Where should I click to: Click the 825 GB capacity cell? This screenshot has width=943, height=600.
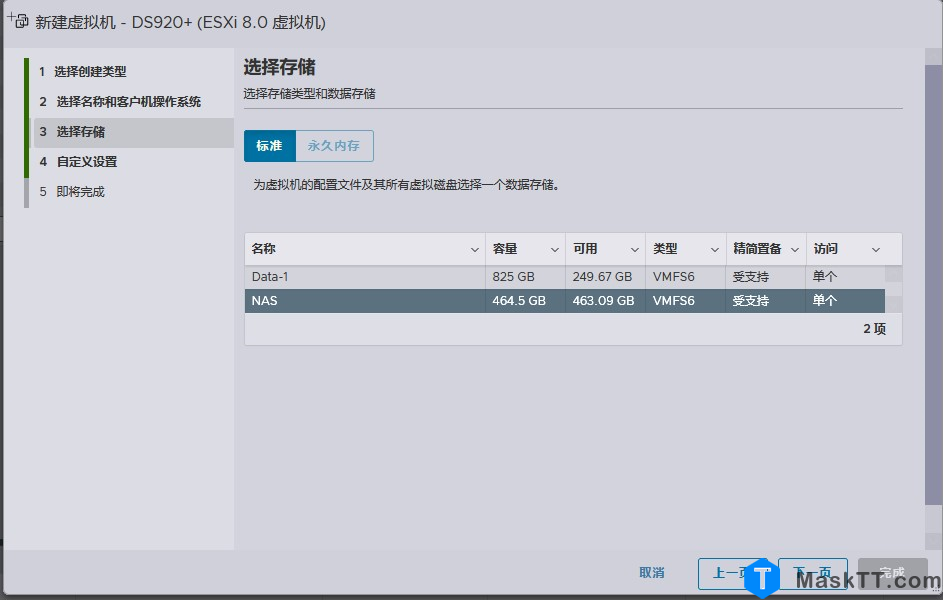pyautogui.click(x=513, y=277)
